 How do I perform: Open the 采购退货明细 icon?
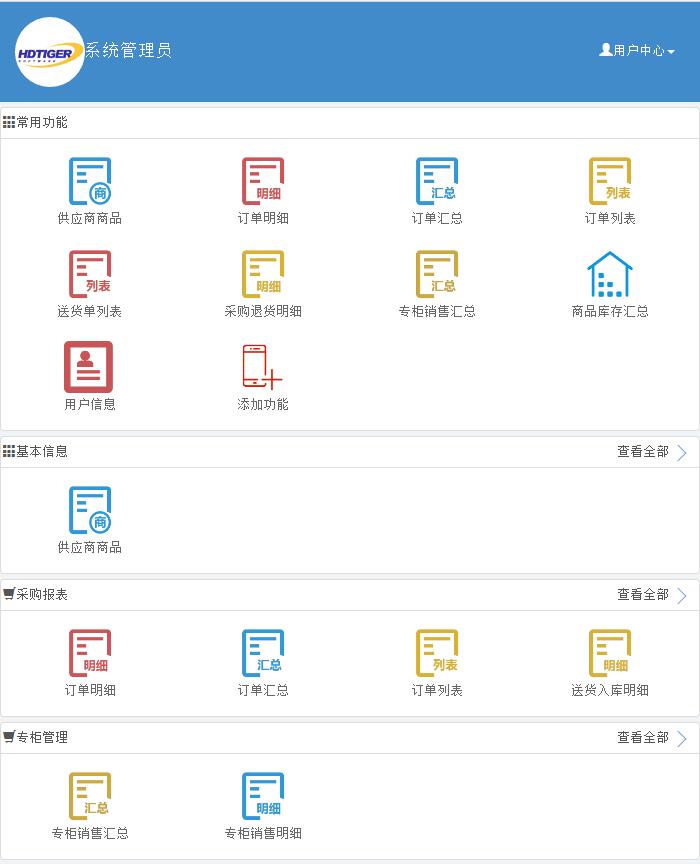point(263,275)
